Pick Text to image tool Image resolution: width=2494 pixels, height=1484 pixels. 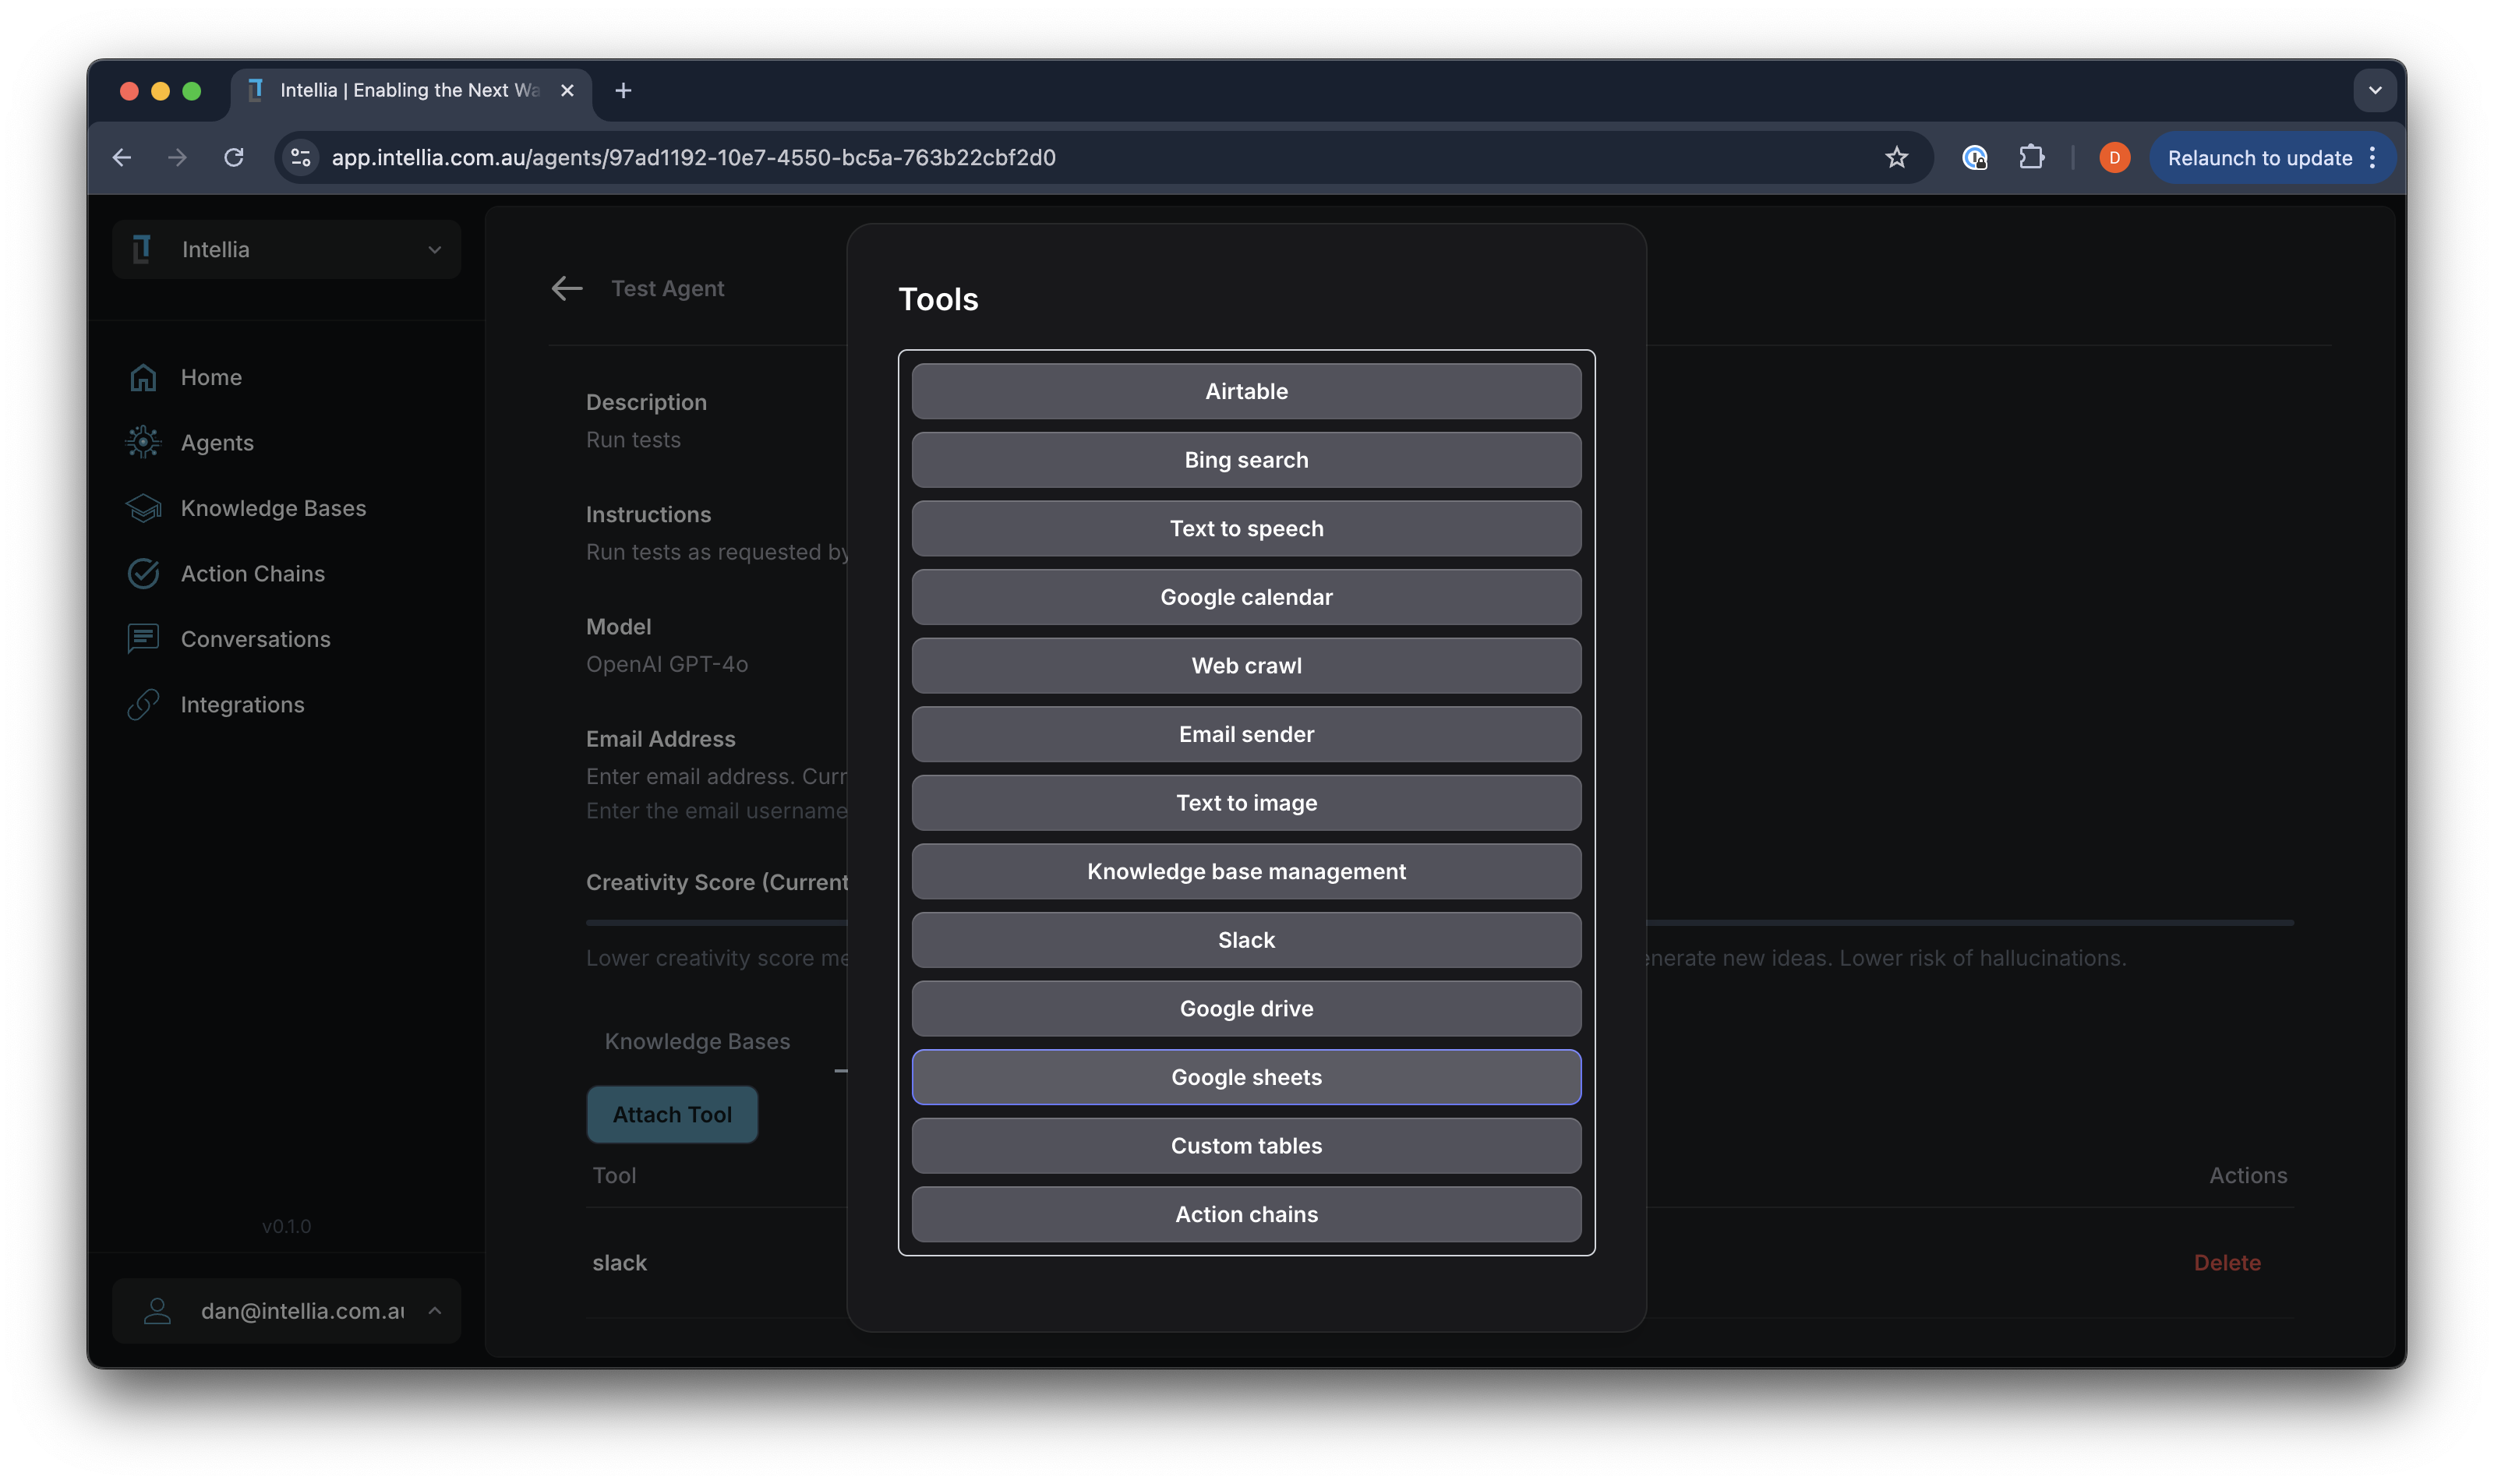[1246, 803]
